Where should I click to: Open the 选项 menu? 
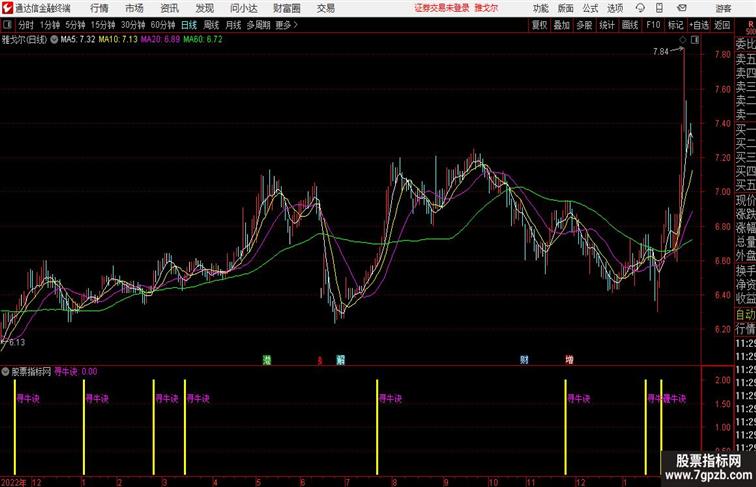(x=615, y=8)
